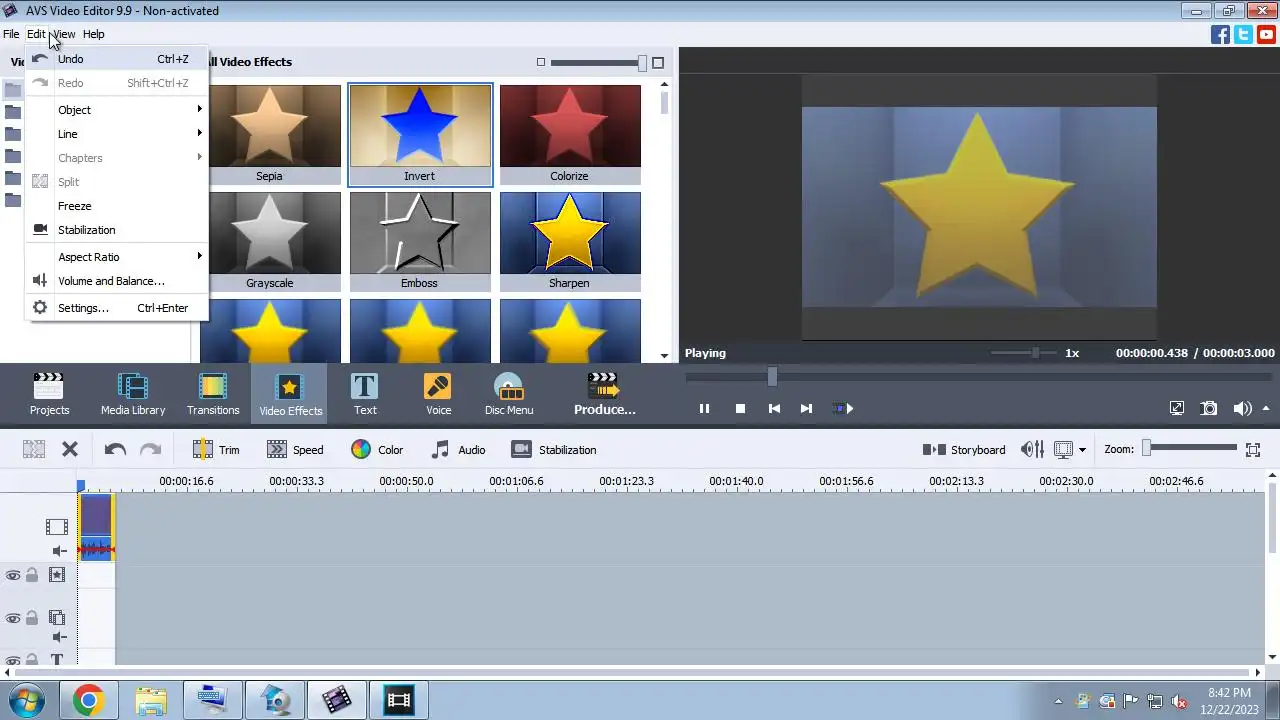1280x720 pixels.
Task: Toggle visibility of the video effects track
Action: click(13, 575)
